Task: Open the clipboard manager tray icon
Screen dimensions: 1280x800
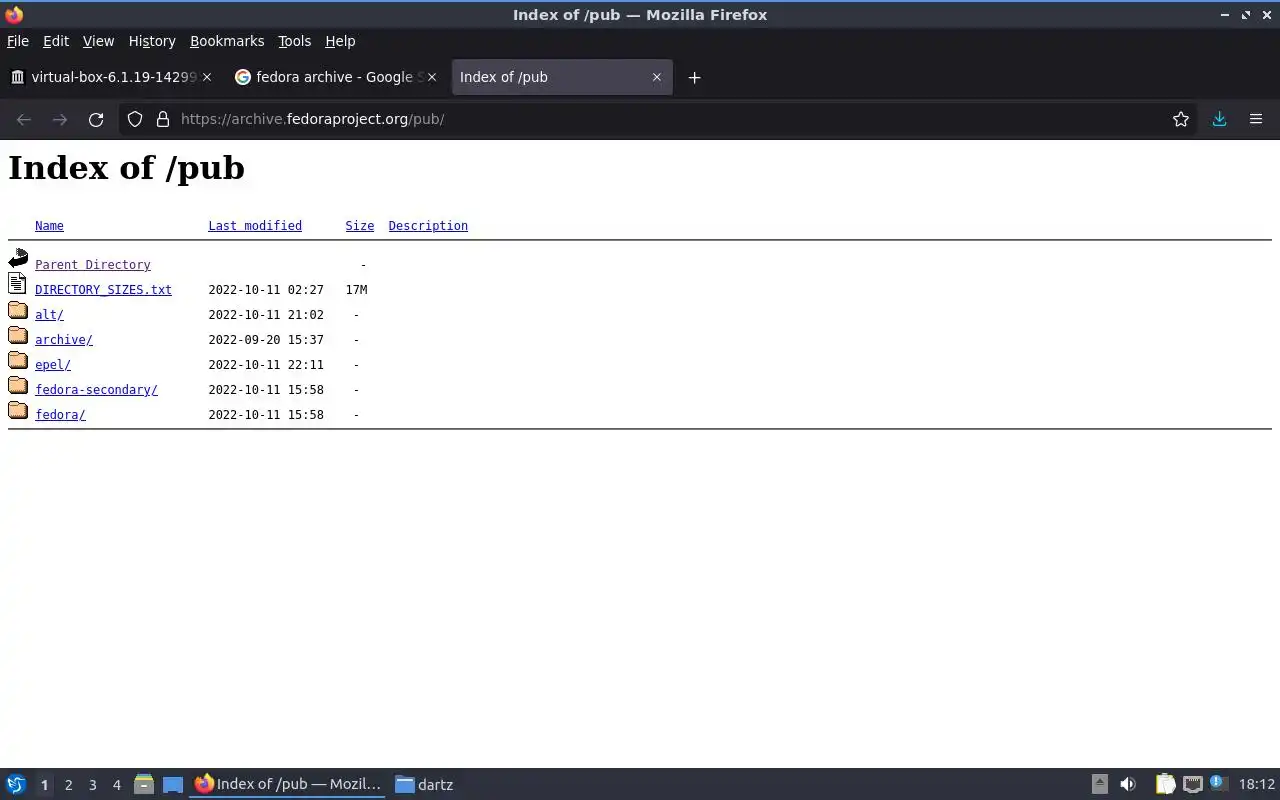Action: pyautogui.click(x=1165, y=785)
